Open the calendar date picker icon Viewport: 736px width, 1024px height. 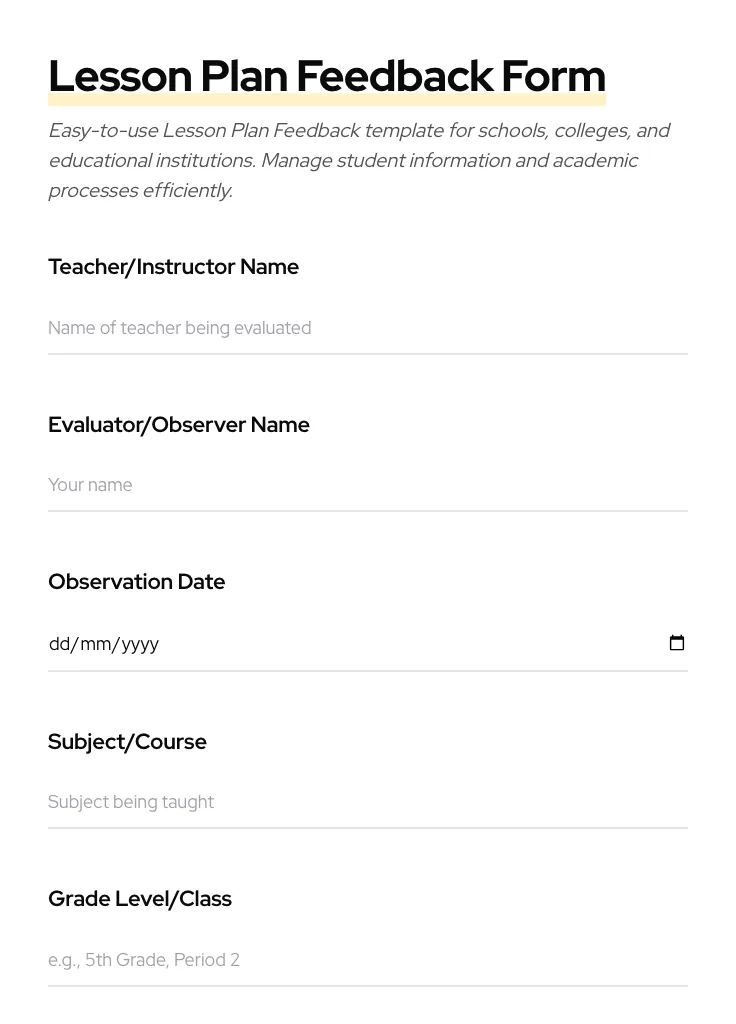tap(677, 643)
